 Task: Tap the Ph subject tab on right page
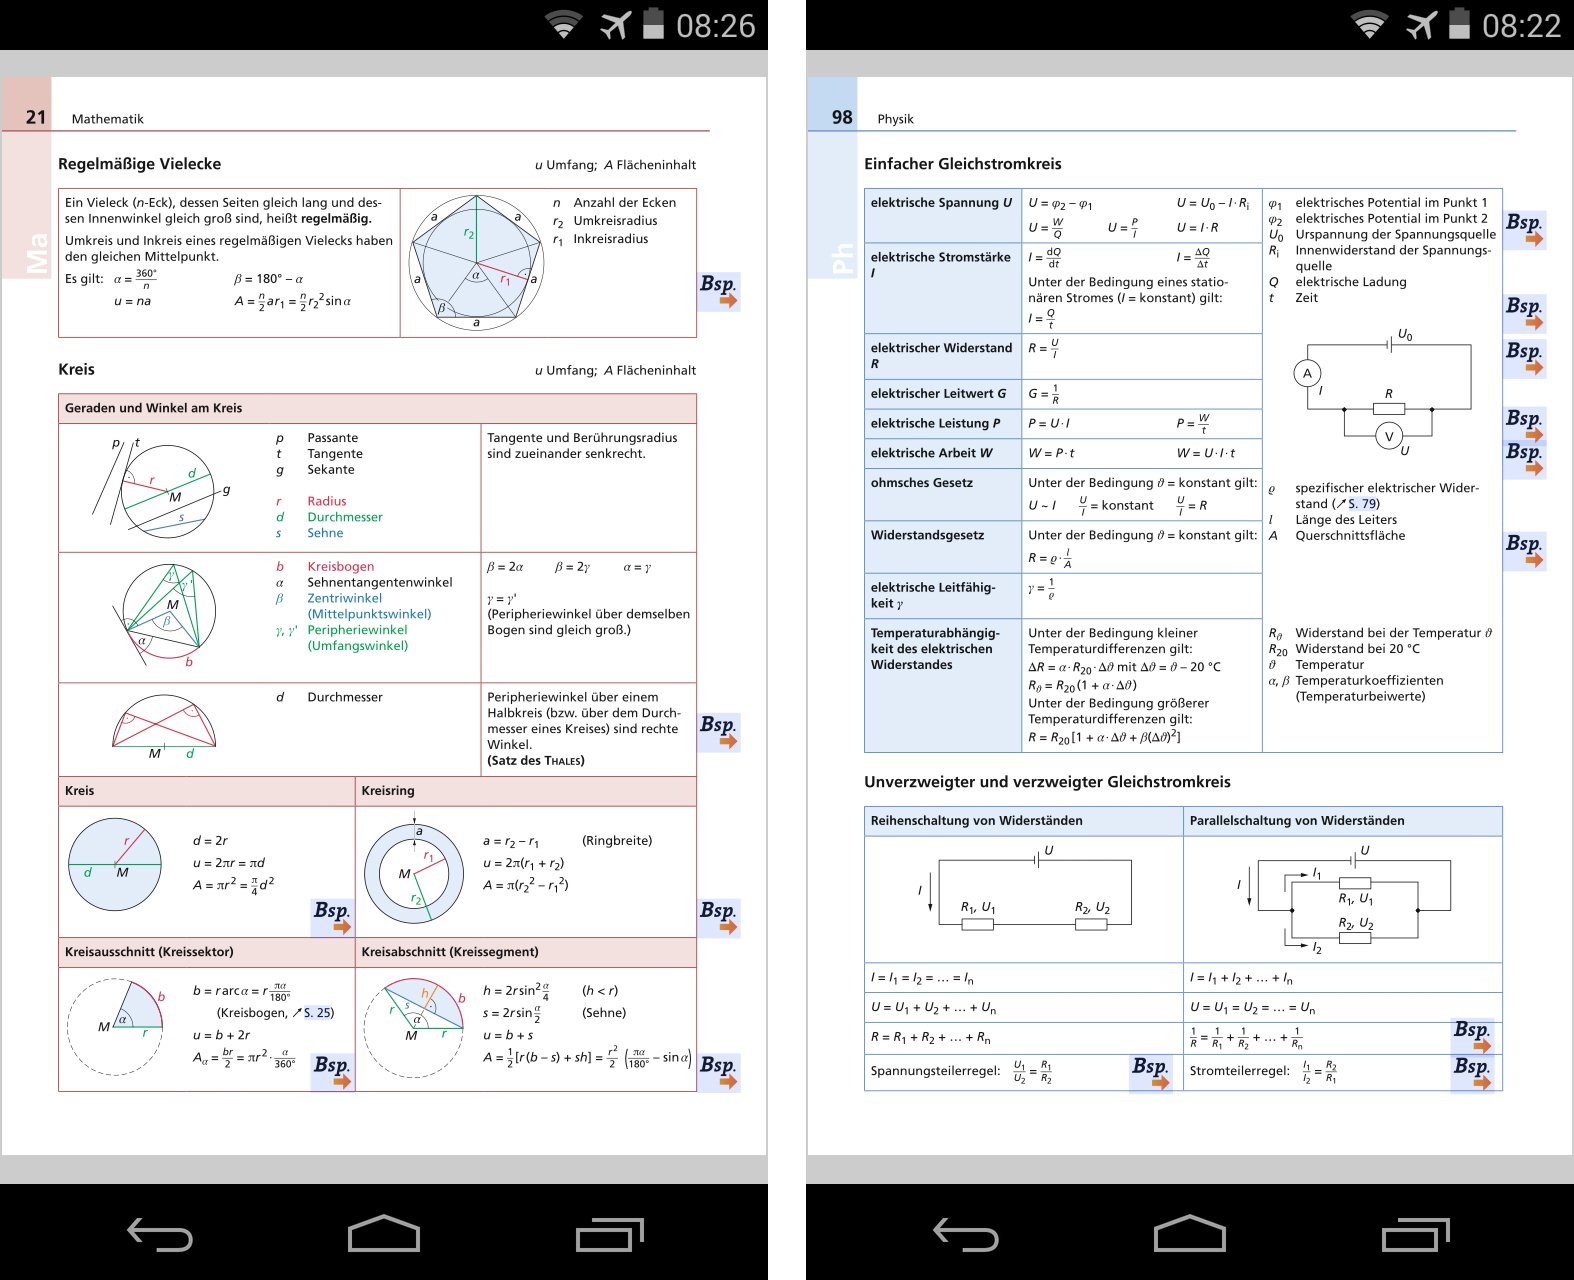(x=842, y=257)
